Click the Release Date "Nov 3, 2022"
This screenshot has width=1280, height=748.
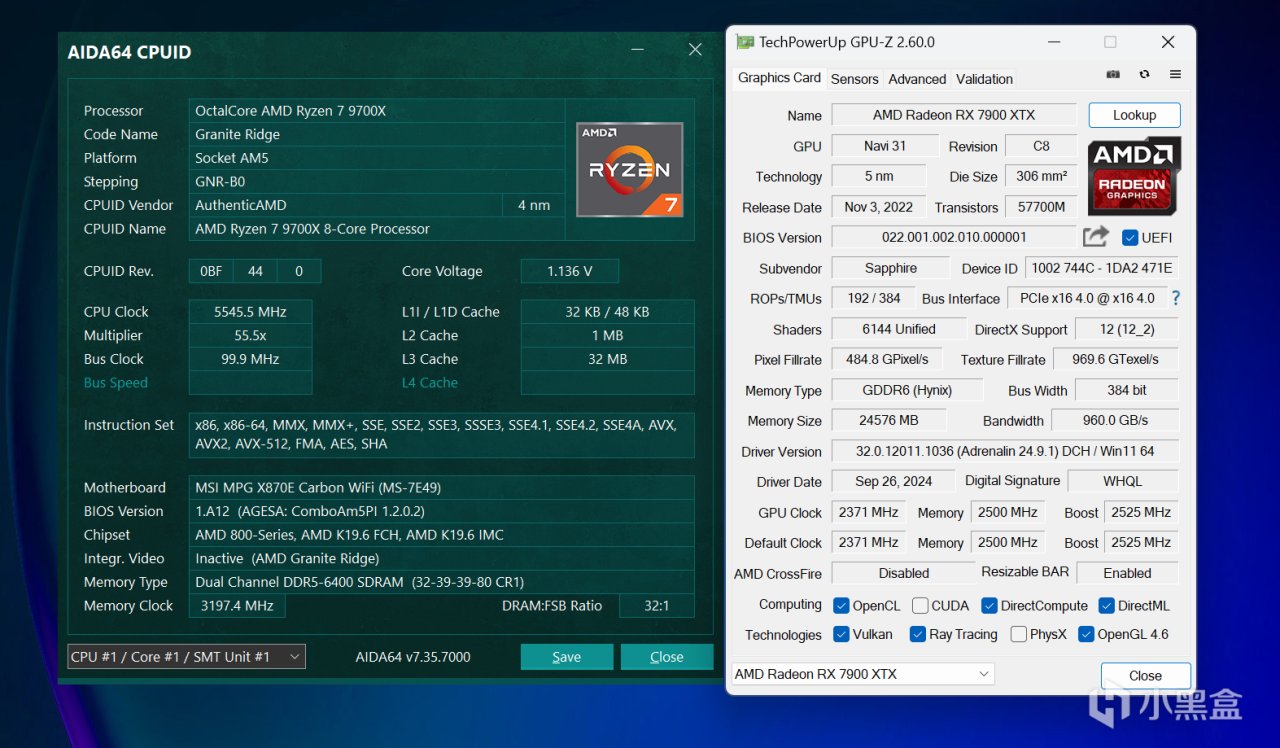click(x=879, y=207)
